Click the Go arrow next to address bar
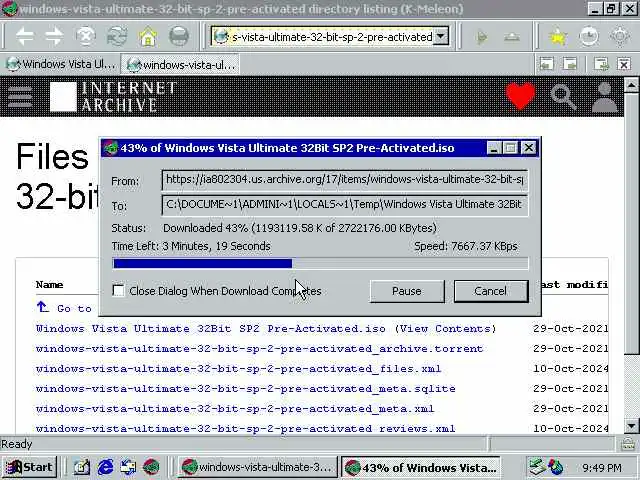 pyautogui.click(x=482, y=38)
